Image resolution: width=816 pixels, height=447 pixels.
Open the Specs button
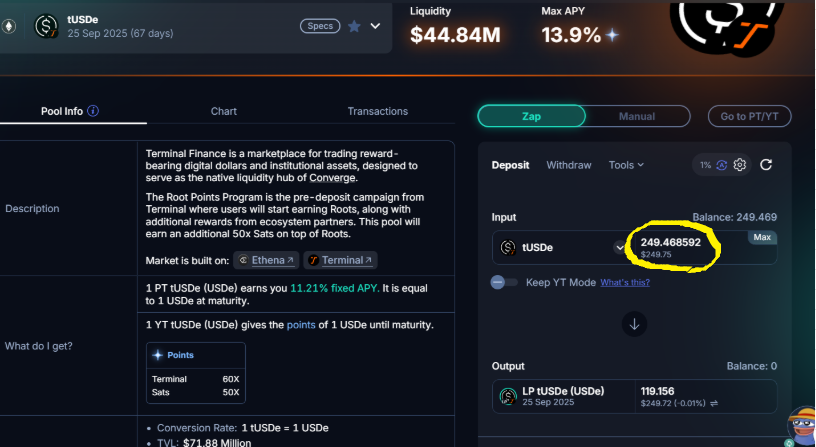tap(320, 26)
